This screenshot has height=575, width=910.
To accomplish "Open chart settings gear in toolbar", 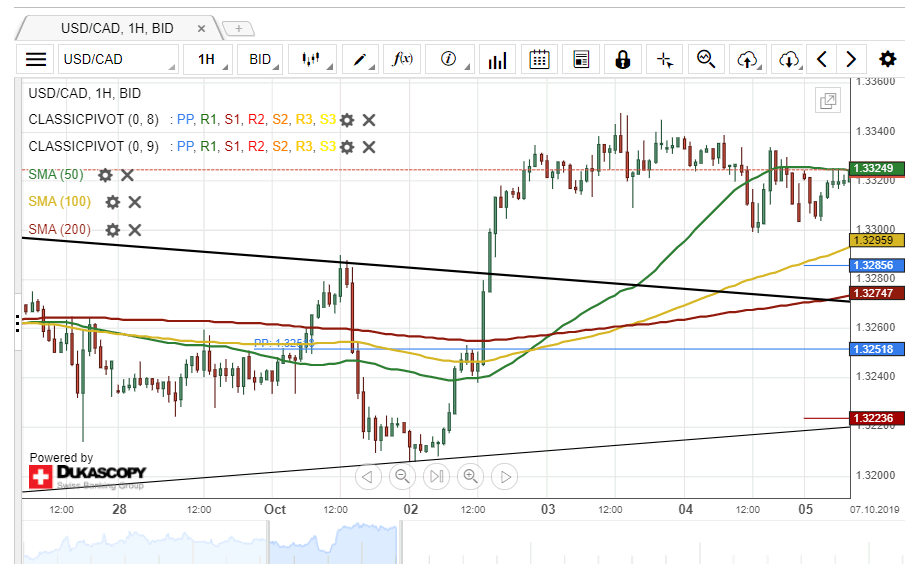I will tap(887, 59).
